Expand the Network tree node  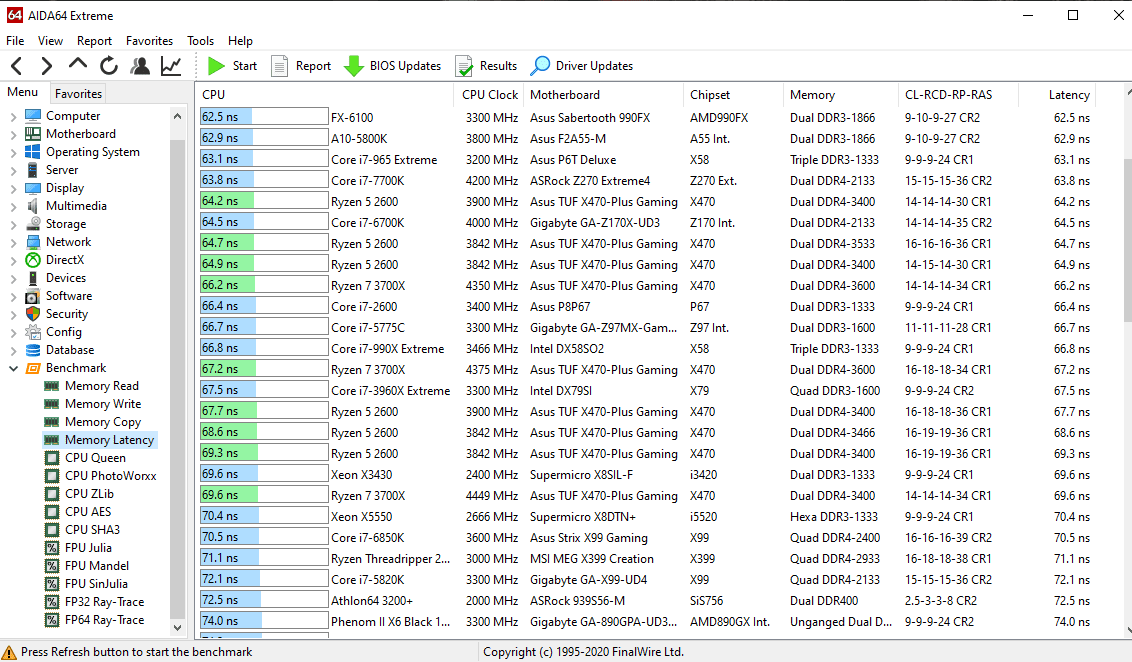click(13, 243)
